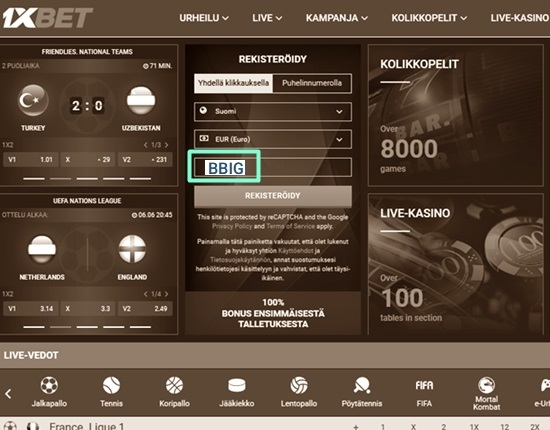The width and height of the screenshot is (550, 430).
Task: Open the Käyttöehdot link
Action: [296, 251]
